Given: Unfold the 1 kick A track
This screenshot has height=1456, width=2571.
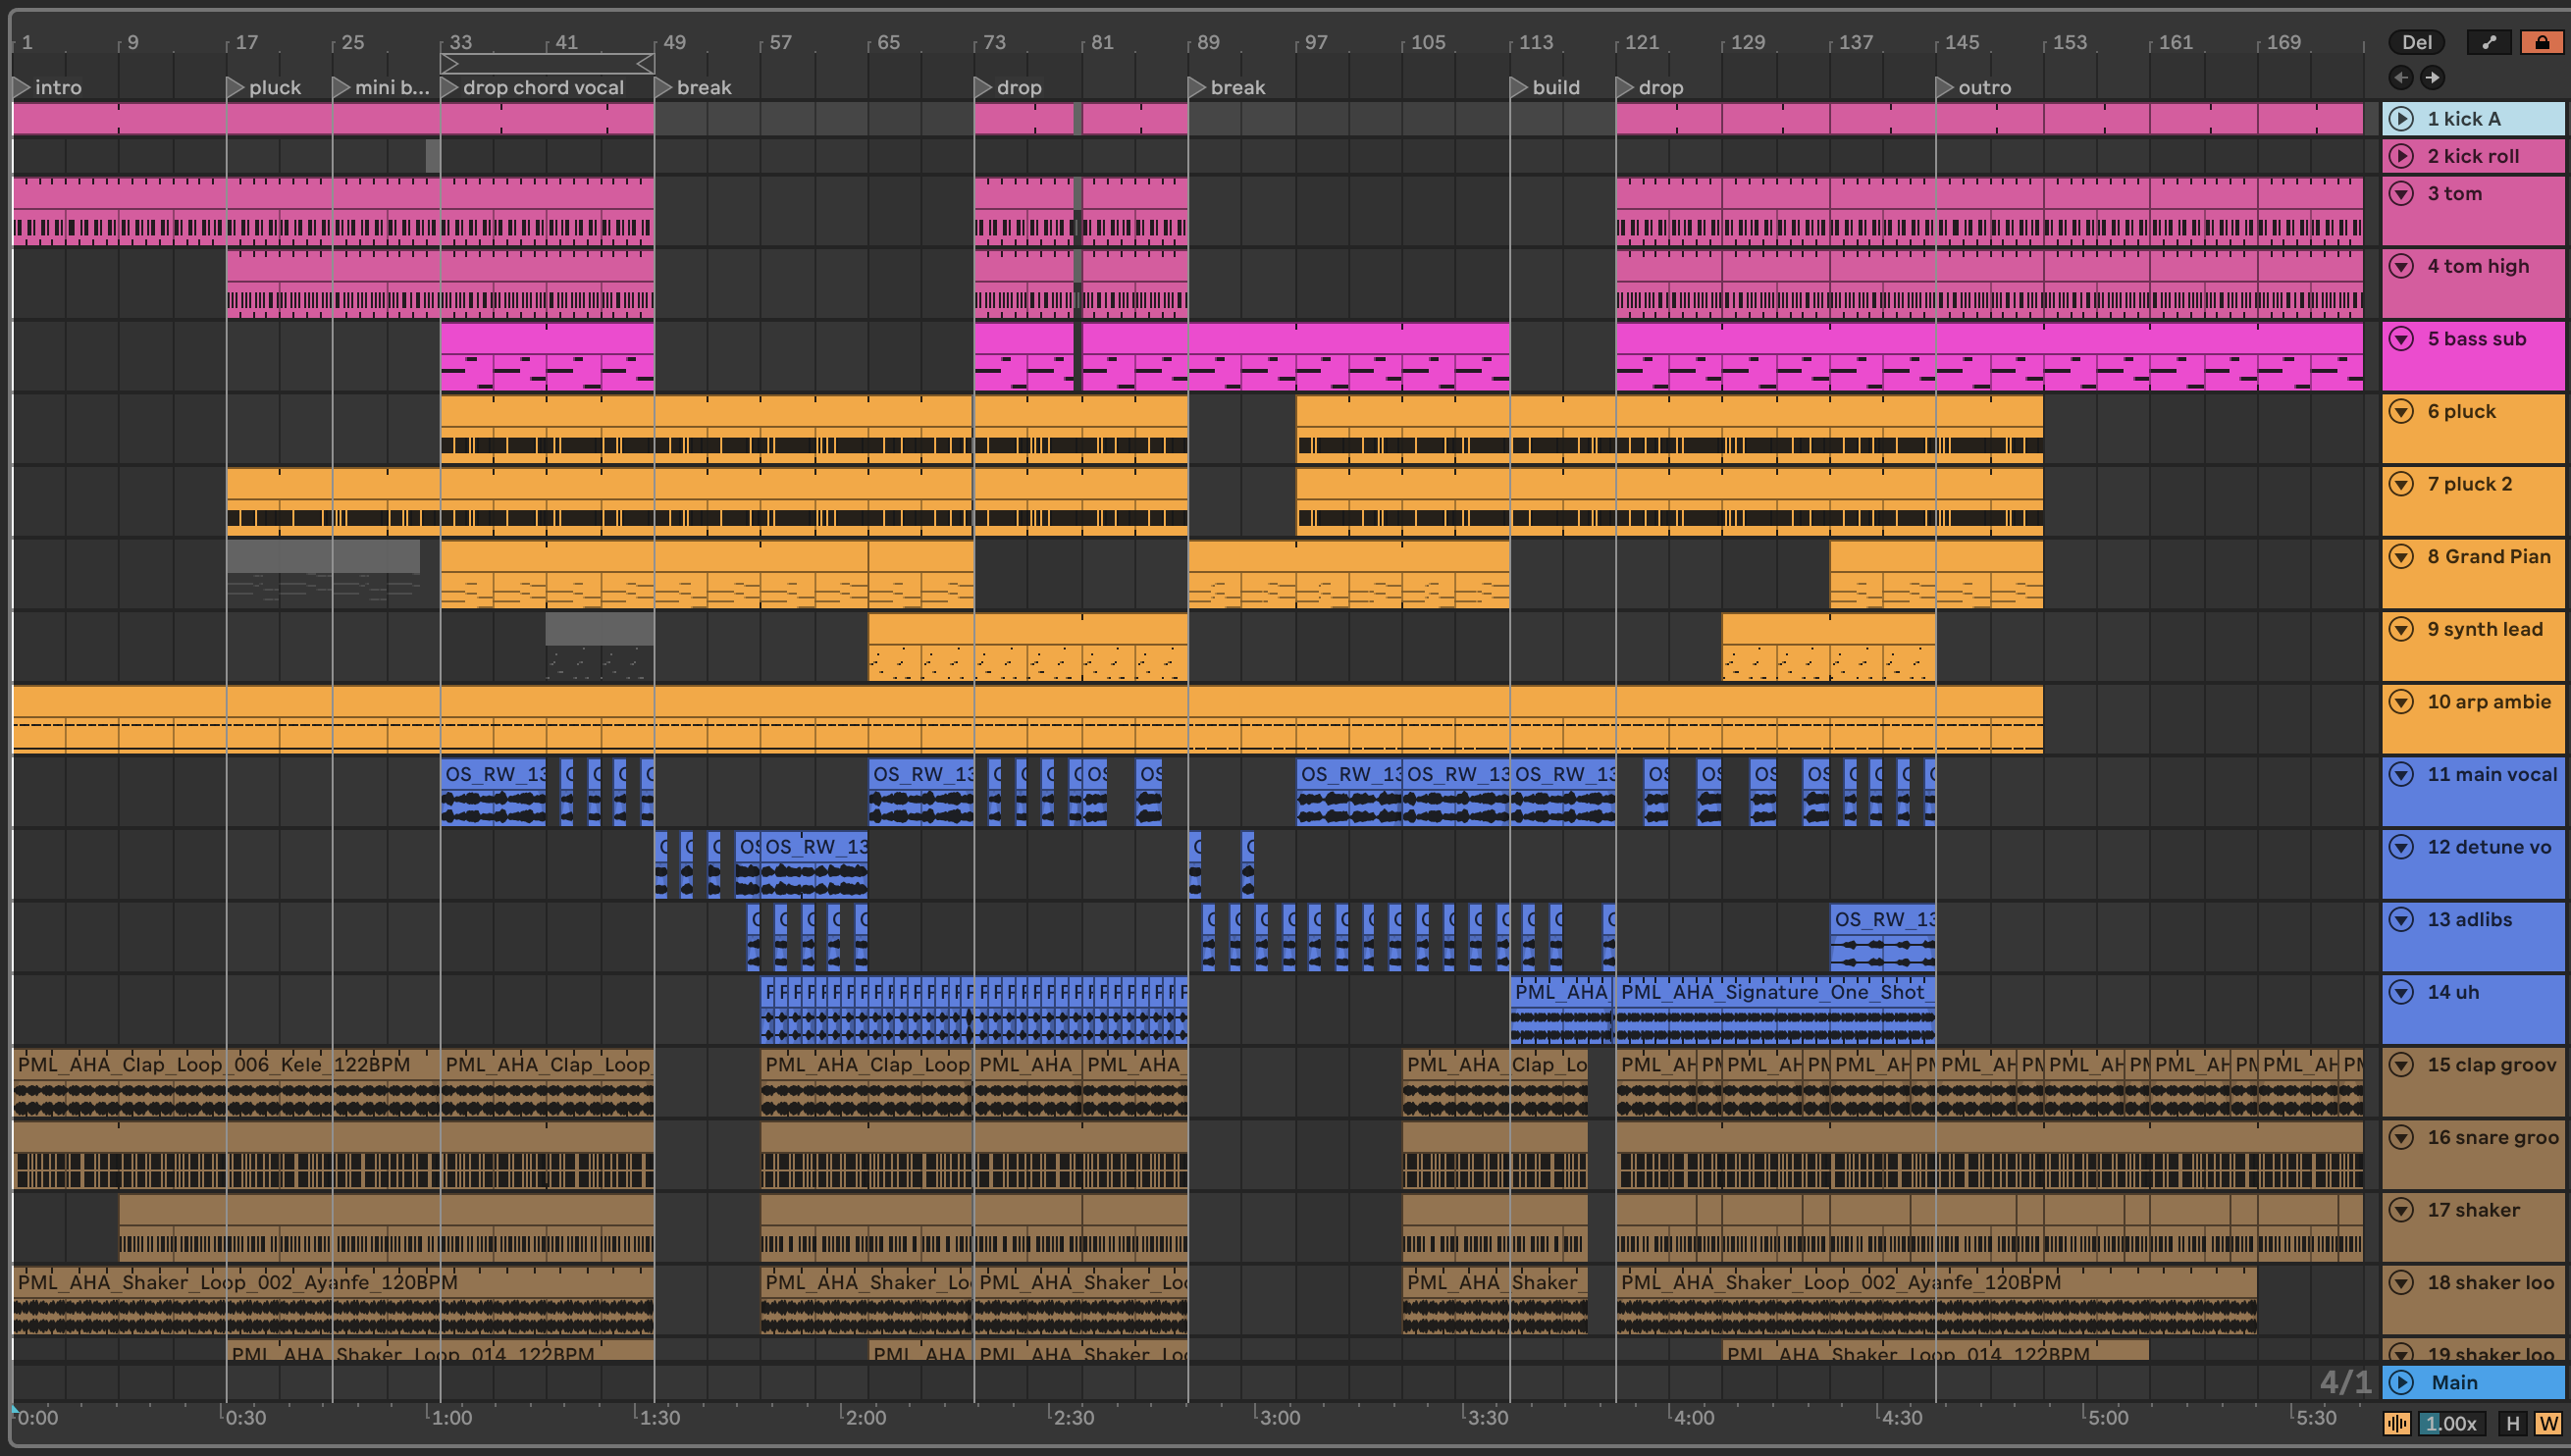Looking at the screenshot, I should 2401,119.
